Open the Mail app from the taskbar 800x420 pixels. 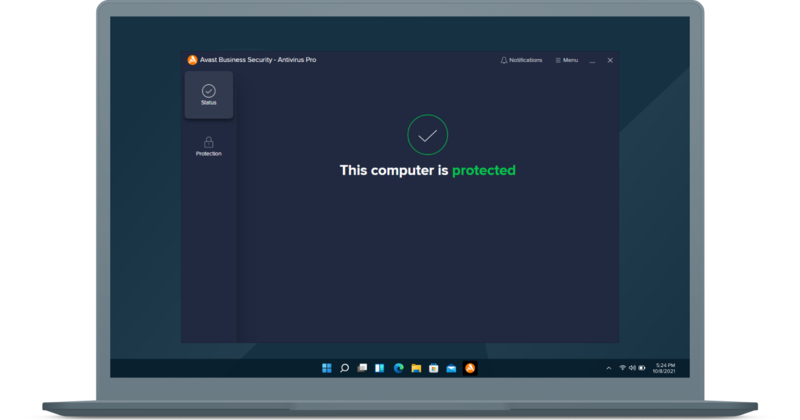click(x=452, y=368)
